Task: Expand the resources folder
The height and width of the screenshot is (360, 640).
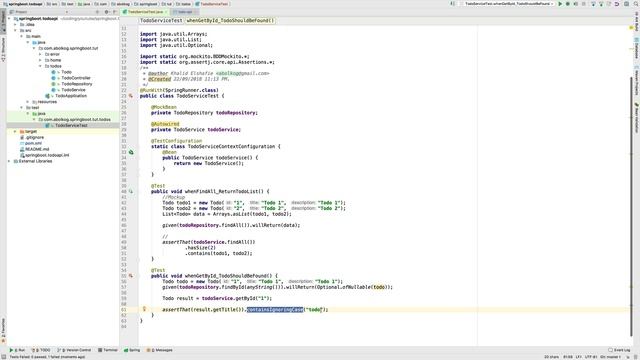Action: (28, 102)
